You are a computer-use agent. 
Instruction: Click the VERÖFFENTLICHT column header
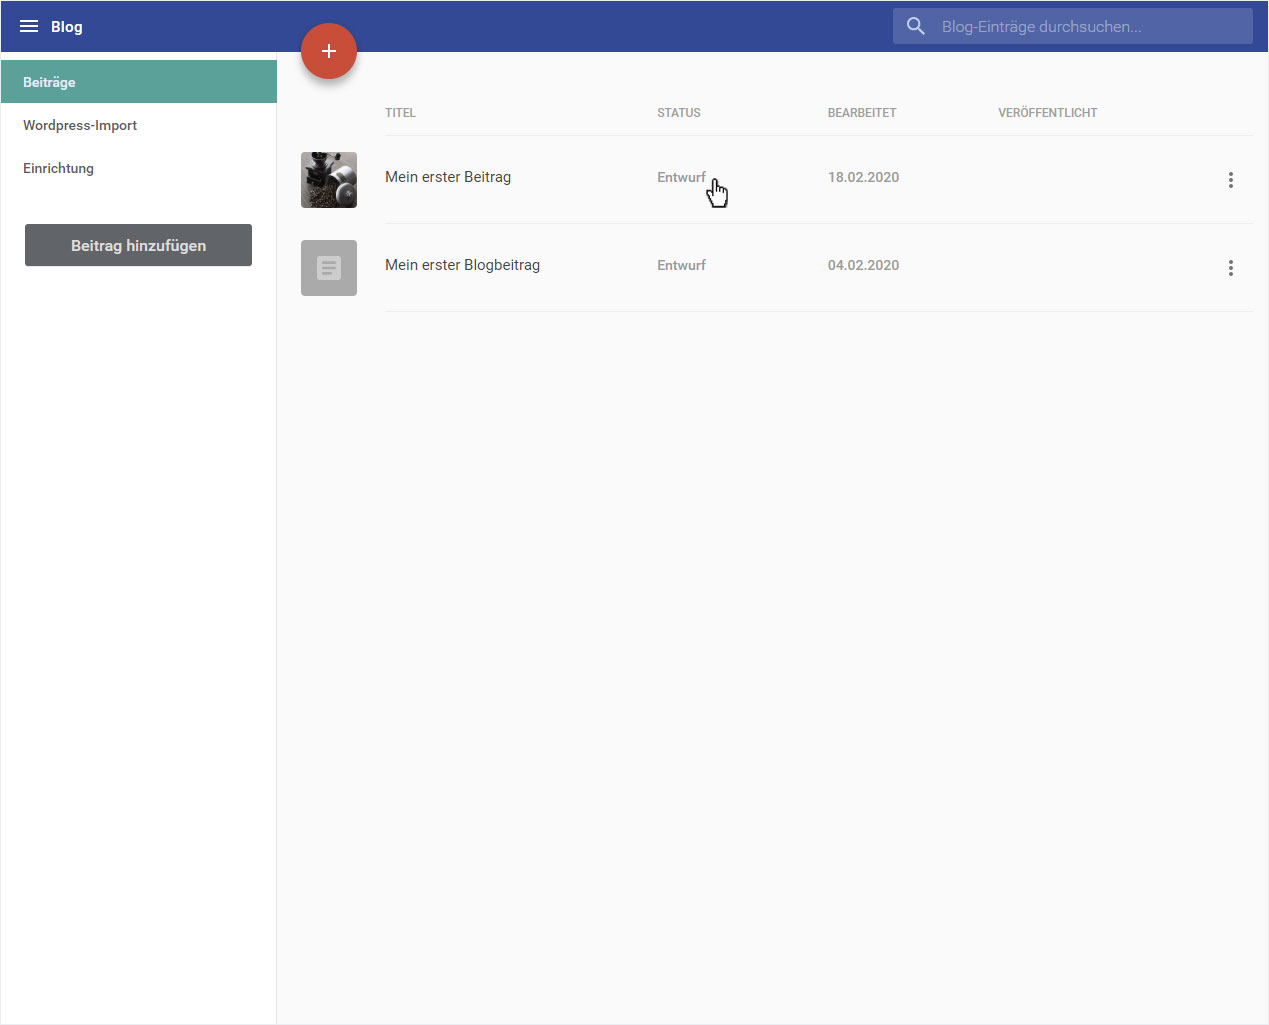(1048, 113)
